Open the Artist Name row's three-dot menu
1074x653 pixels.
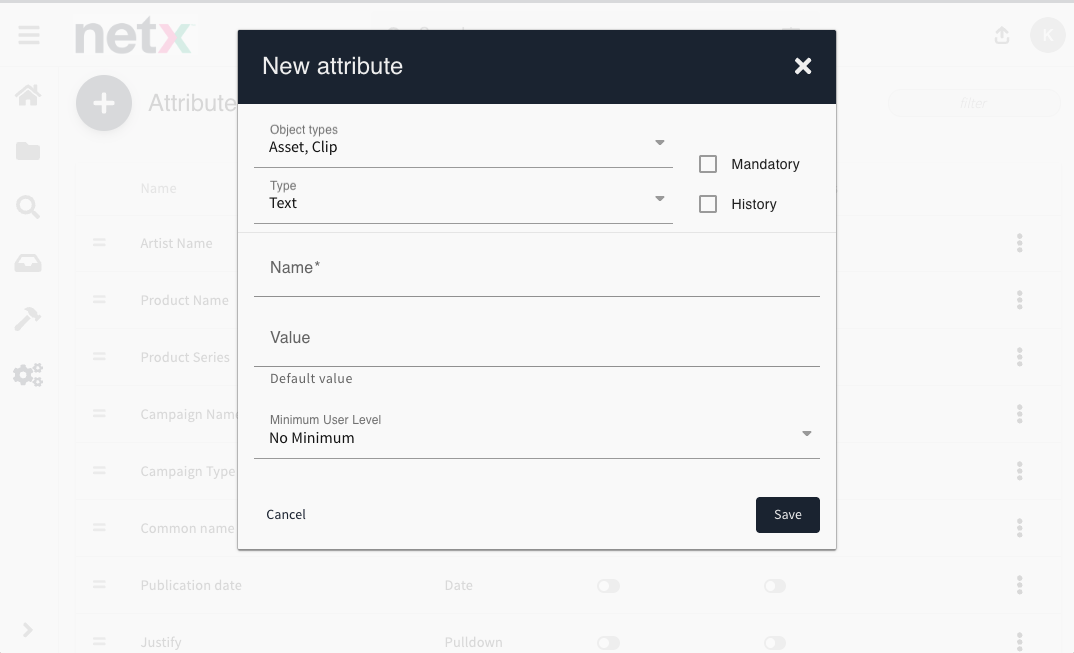pyautogui.click(x=1020, y=243)
